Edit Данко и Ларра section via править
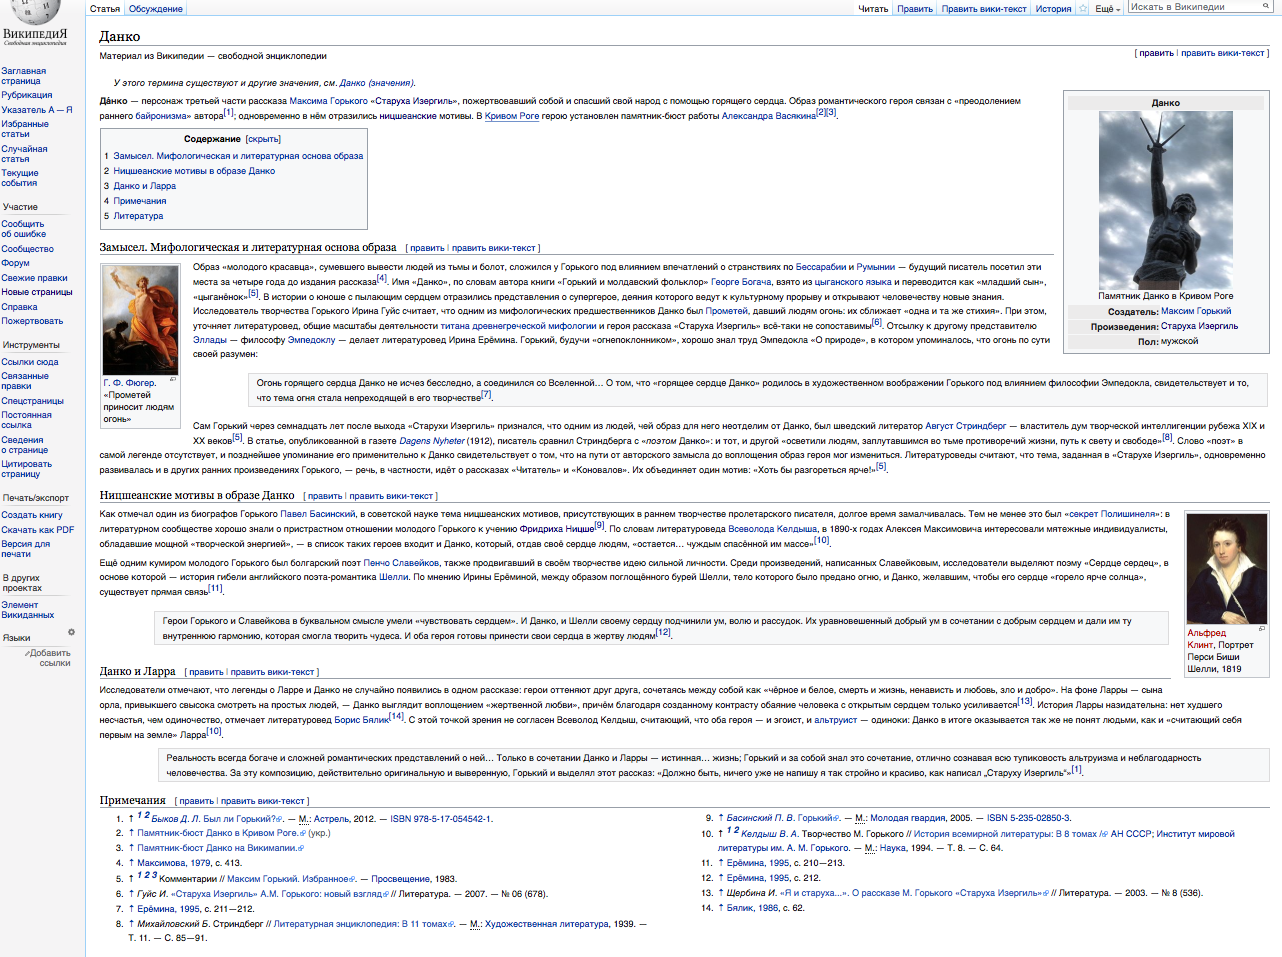This screenshot has height=957, width=1282. [206, 672]
